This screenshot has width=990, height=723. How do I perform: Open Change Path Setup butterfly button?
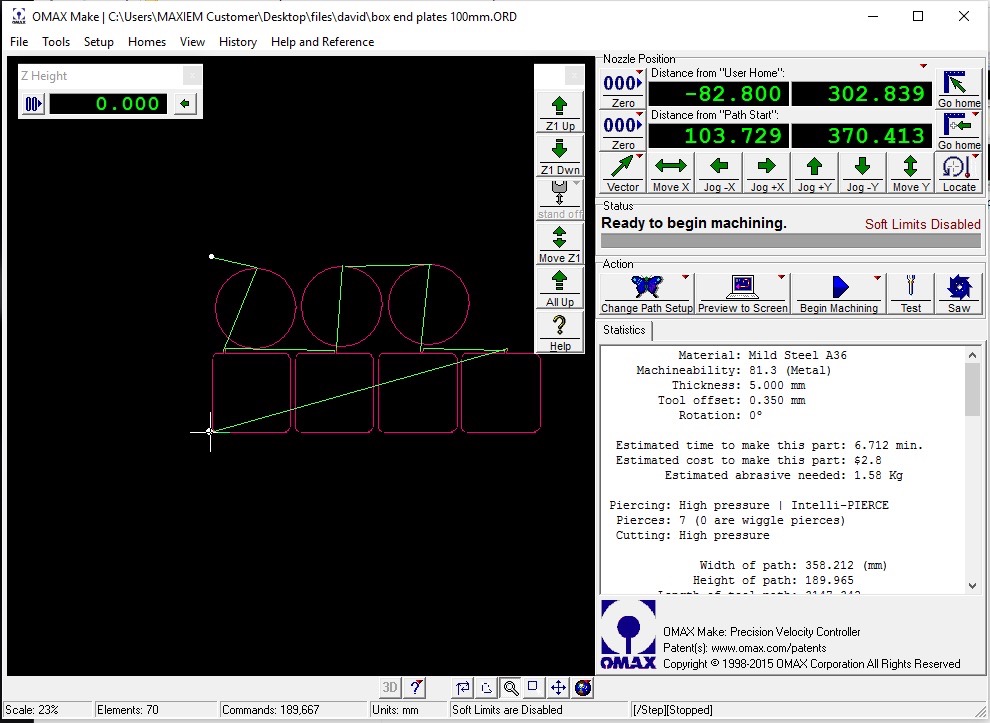(x=647, y=294)
